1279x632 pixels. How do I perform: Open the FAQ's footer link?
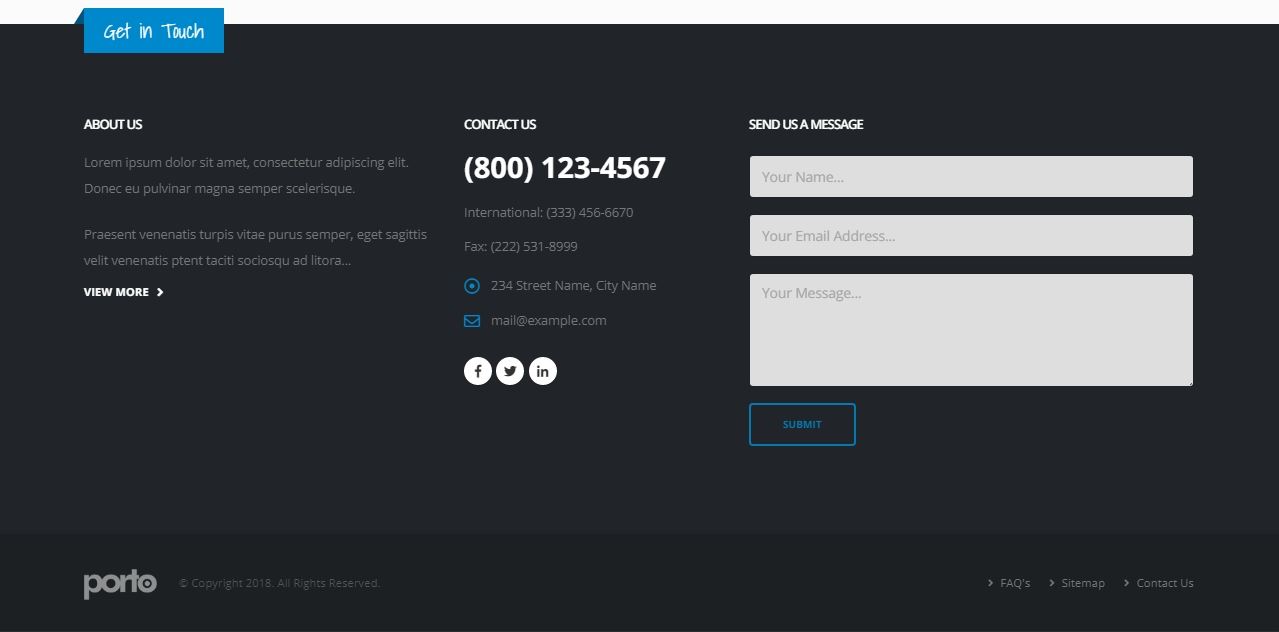tap(1015, 583)
